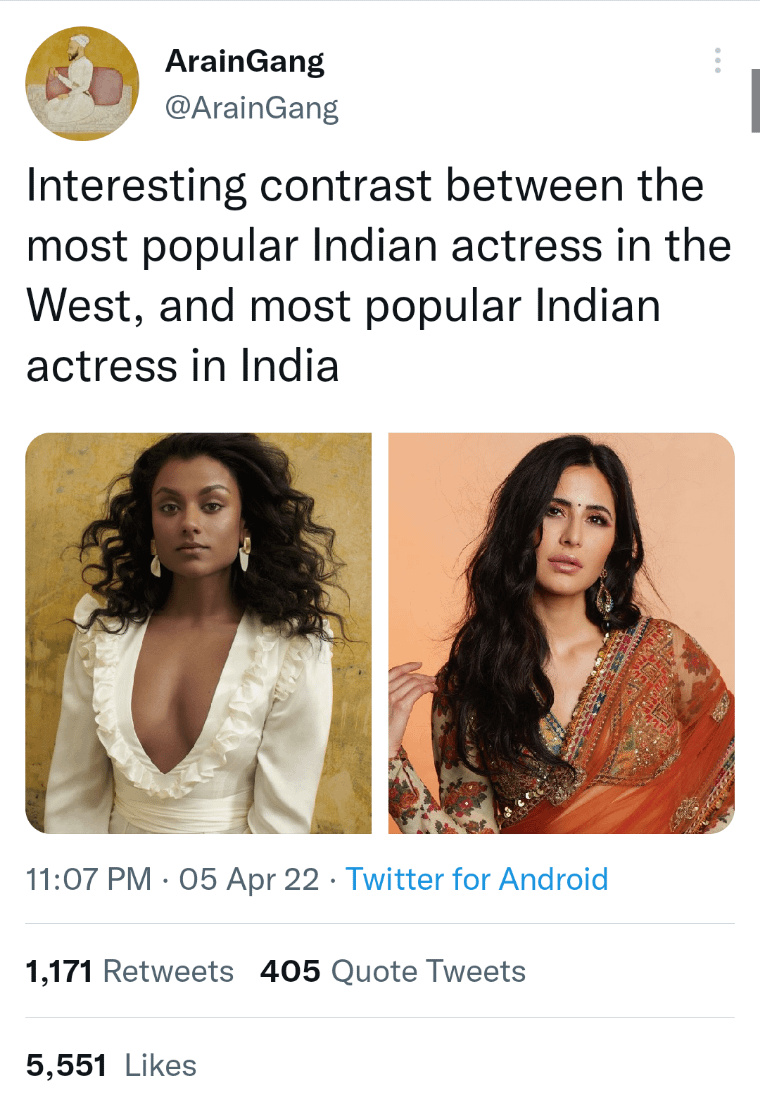Viewport: 760px width, 1105px height.
Task: Open the Quote Tweets list
Action: [428, 971]
